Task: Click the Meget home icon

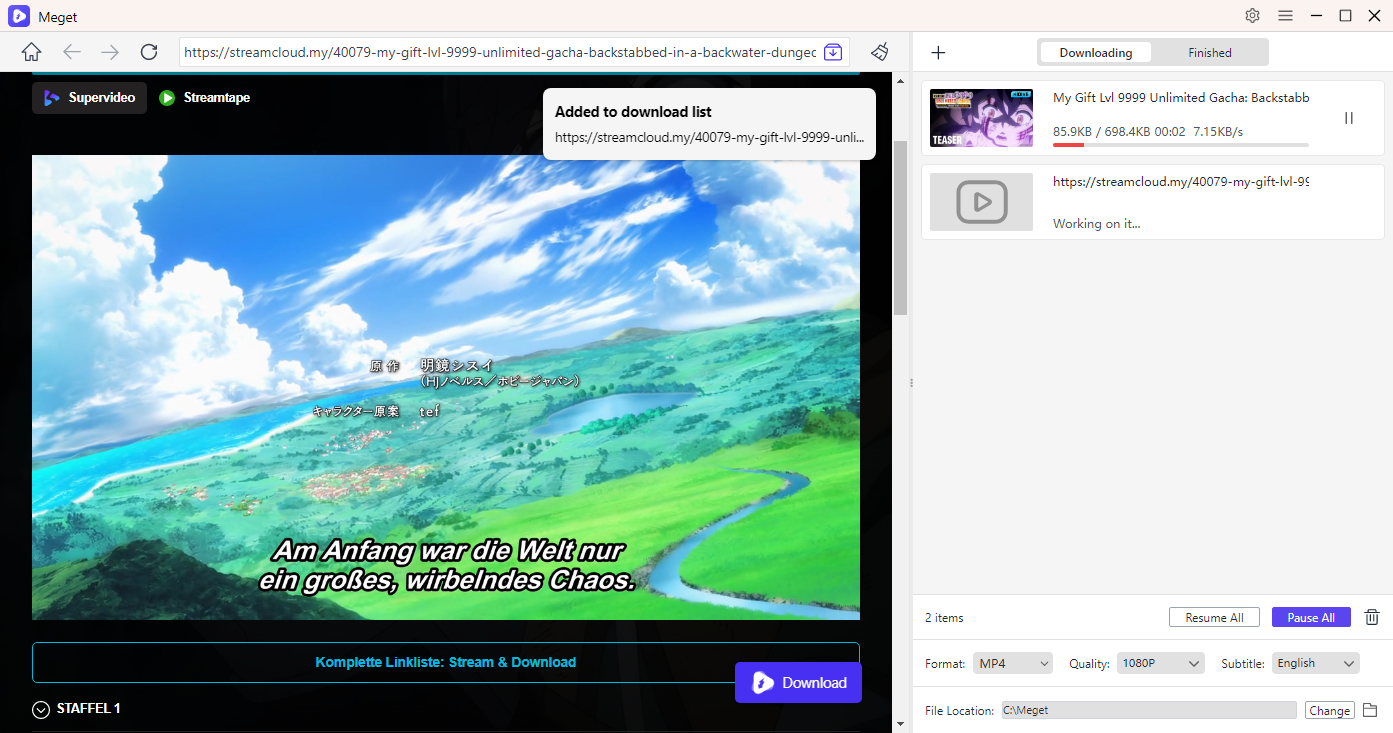Action: pyautogui.click(x=31, y=51)
